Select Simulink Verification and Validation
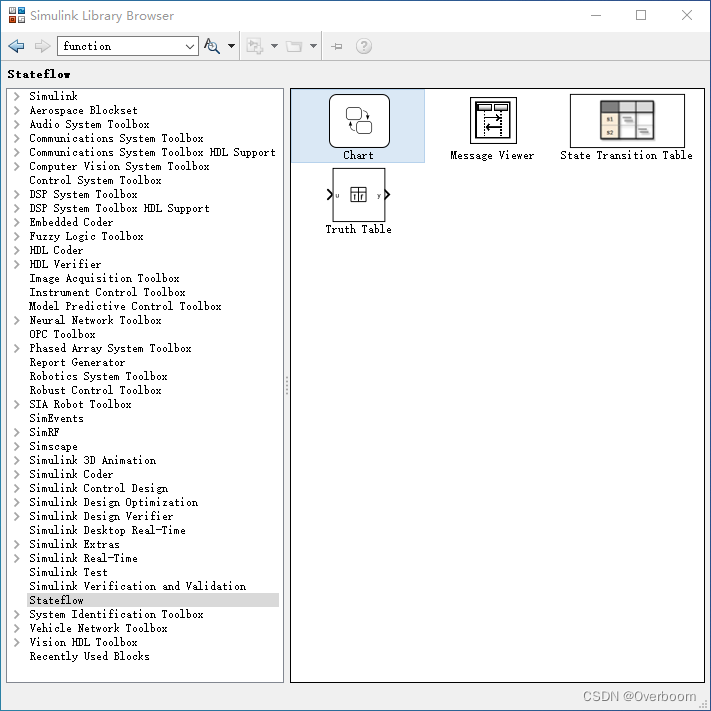 [138, 586]
